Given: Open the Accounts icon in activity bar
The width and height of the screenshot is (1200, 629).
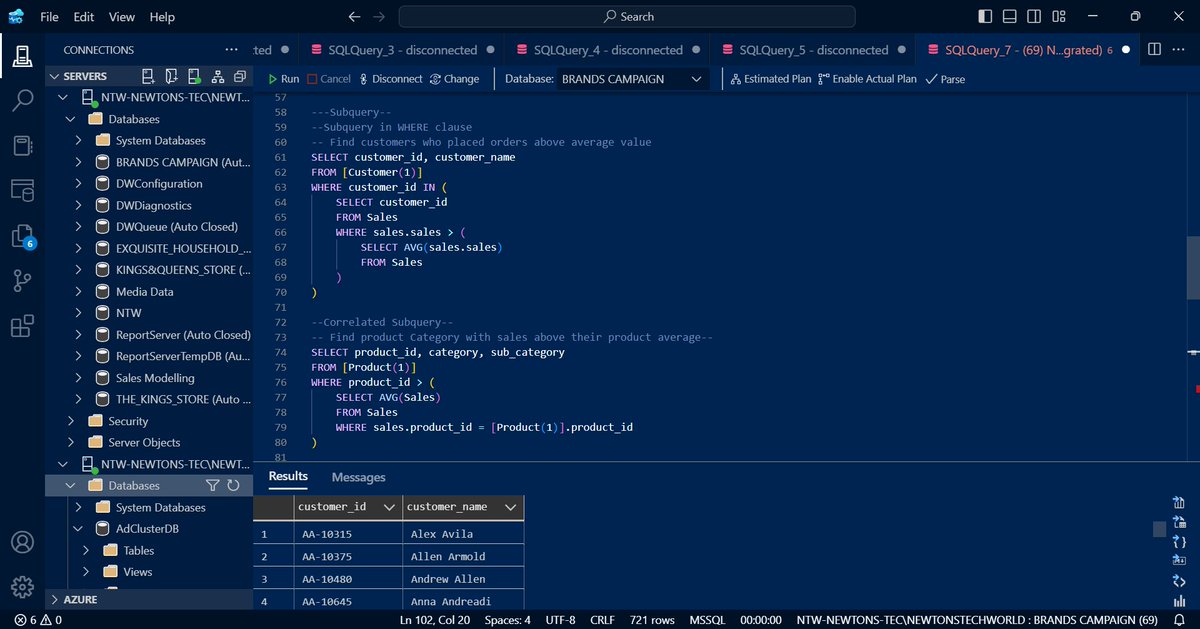Looking at the screenshot, I should click(22, 542).
